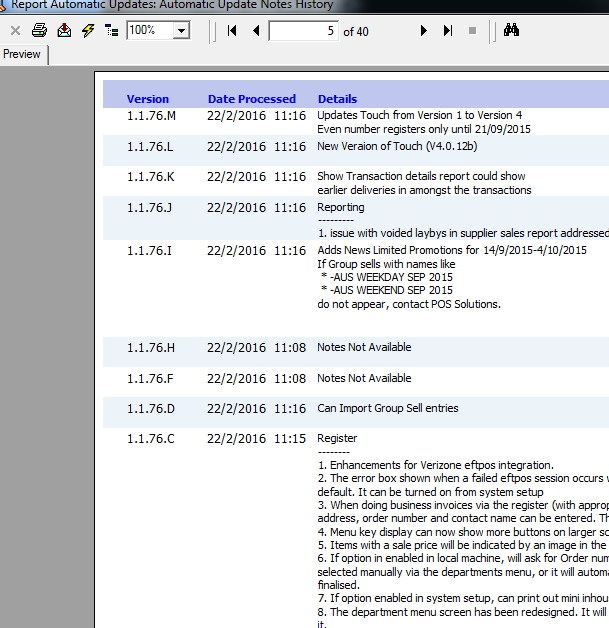Click the stop loading square button

472,30
